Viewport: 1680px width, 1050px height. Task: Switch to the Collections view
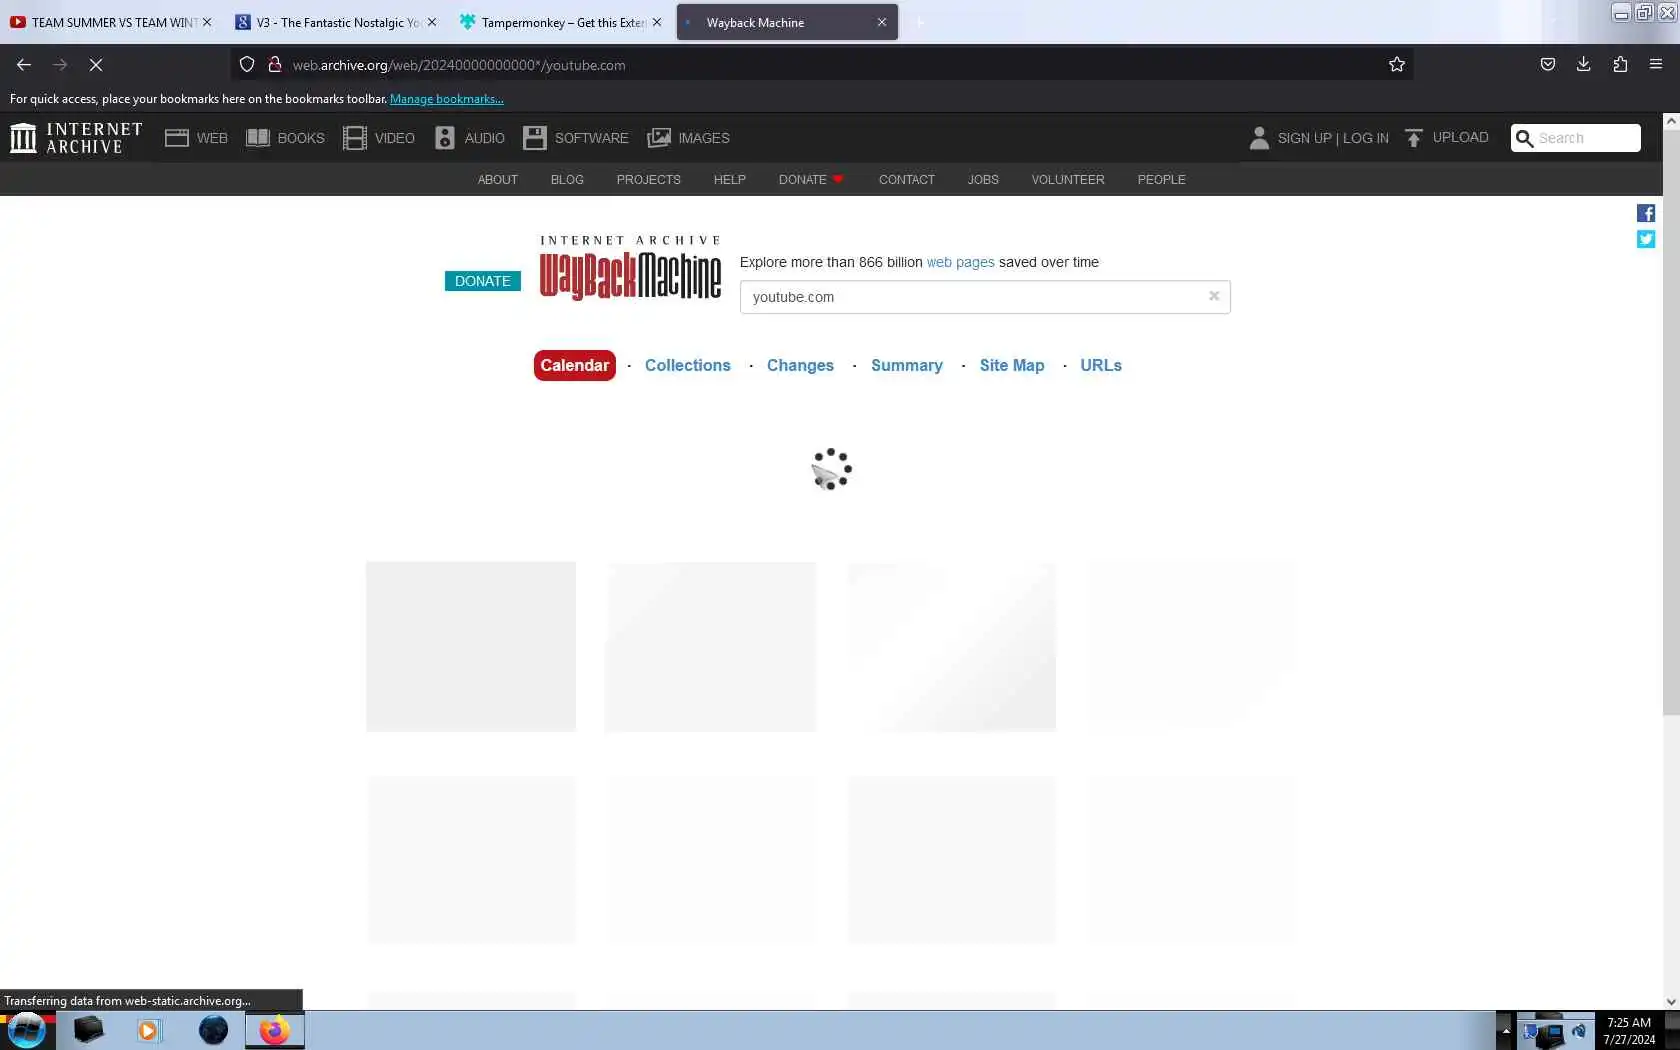click(688, 365)
